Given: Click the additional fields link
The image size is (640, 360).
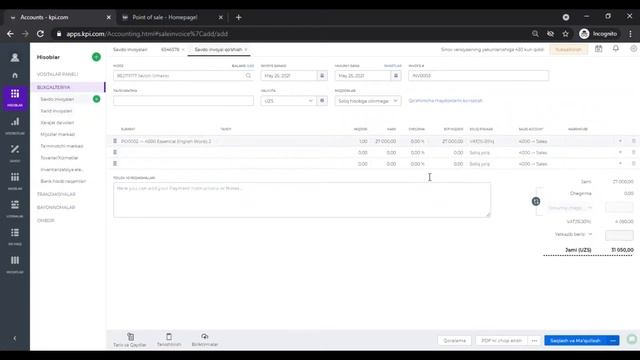Looking at the screenshot, I should tap(445, 100).
